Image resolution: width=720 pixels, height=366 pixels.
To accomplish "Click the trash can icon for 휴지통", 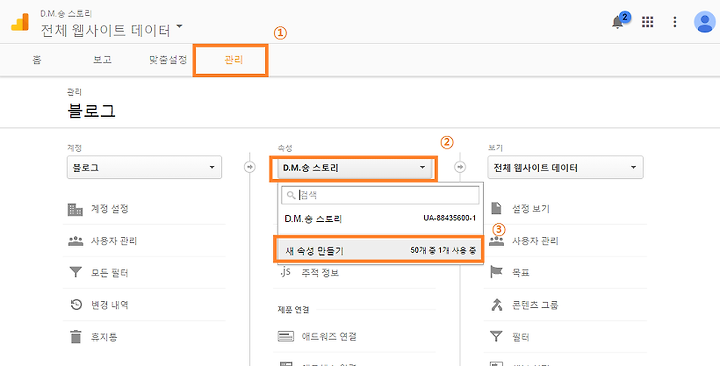I will pyautogui.click(x=75, y=337).
